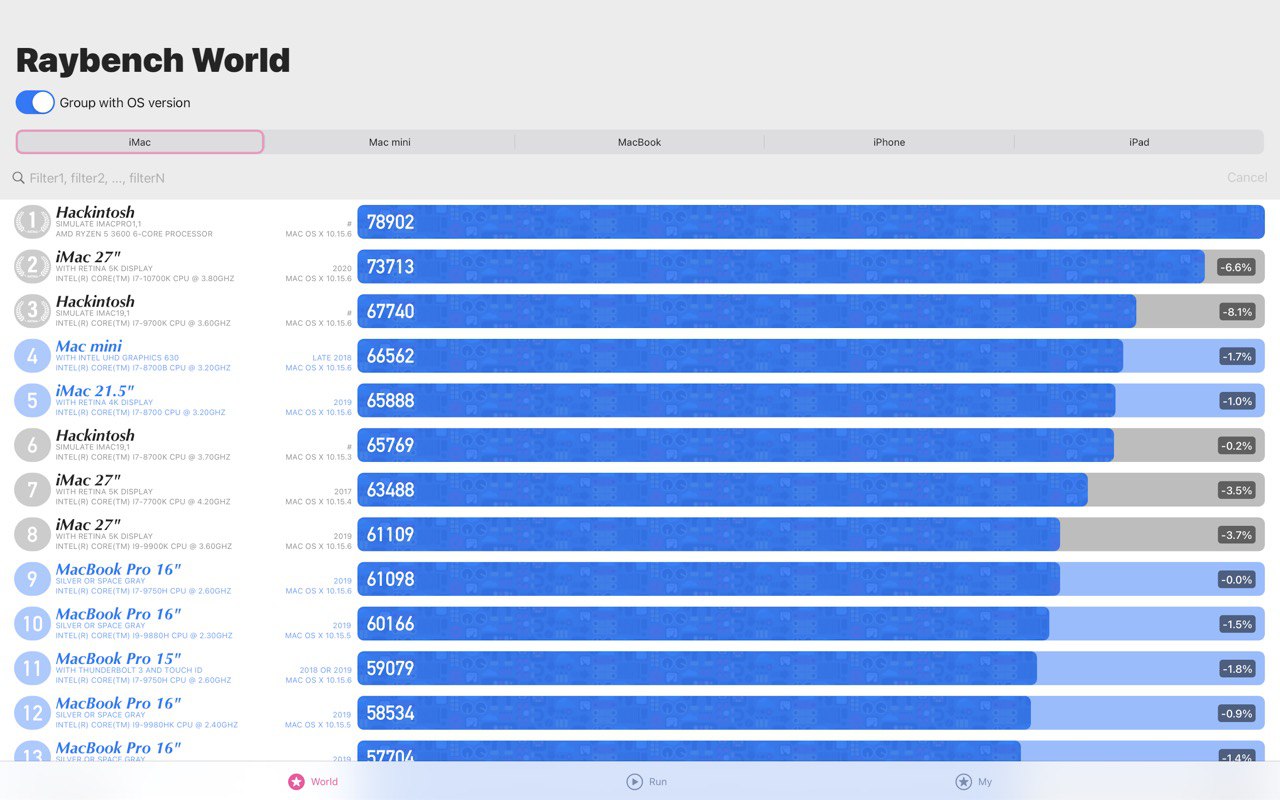1280x800 pixels.
Task: Open the i7-8700K Hackintosh entry
Action: 95,435
